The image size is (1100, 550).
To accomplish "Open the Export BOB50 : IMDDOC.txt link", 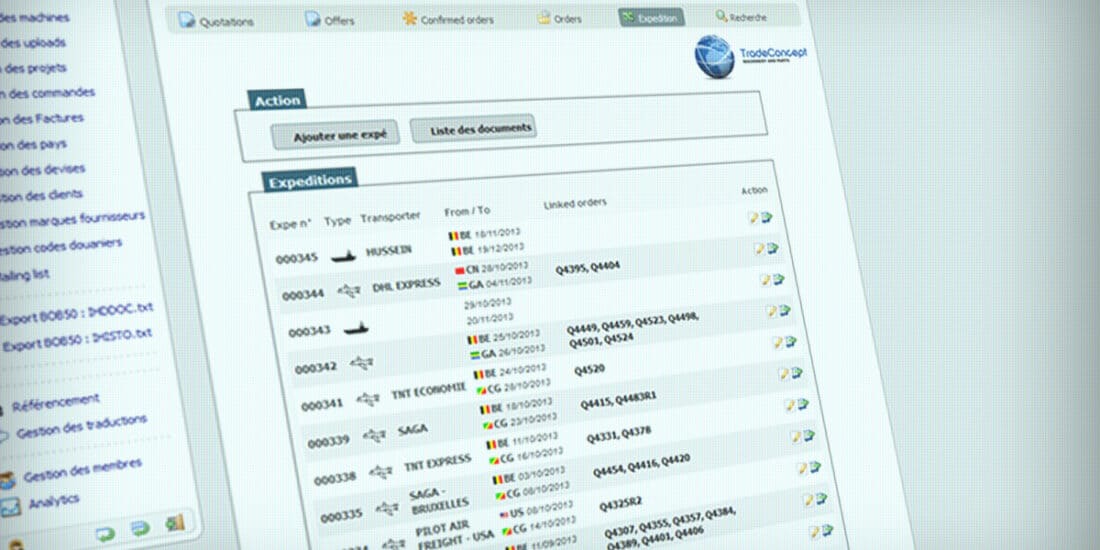I will click(x=76, y=314).
